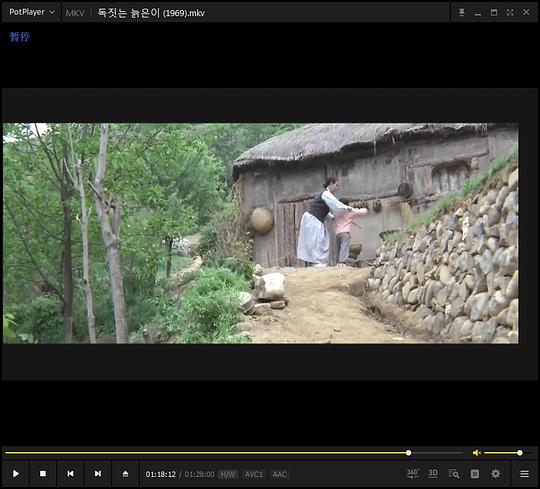Enable 360 degree video mode
The width and height of the screenshot is (540, 489).
pos(412,474)
